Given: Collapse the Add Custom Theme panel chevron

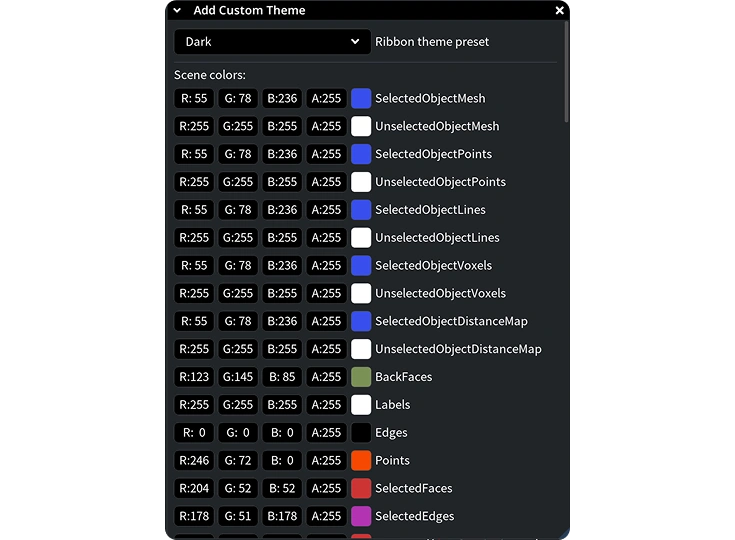Looking at the screenshot, I should [177, 10].
